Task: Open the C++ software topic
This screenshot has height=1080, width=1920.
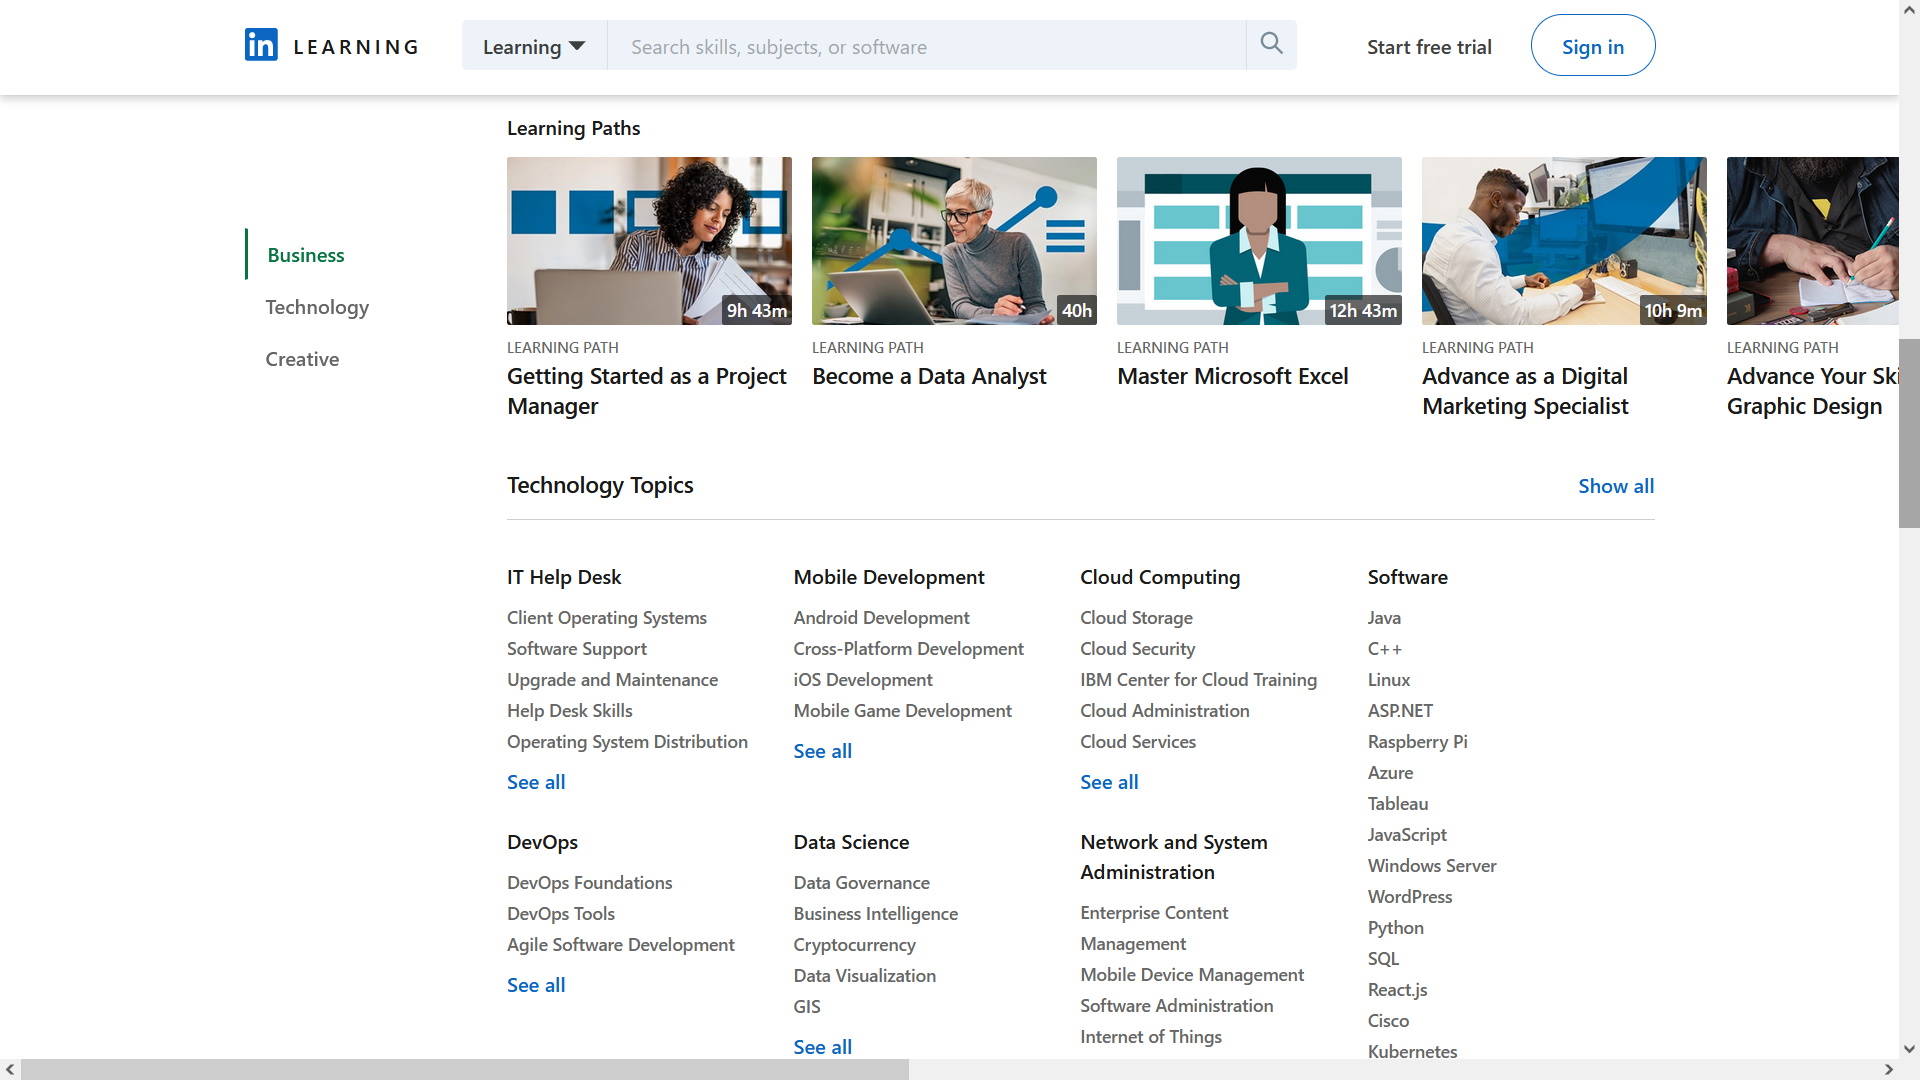Action: point(1385,649)
